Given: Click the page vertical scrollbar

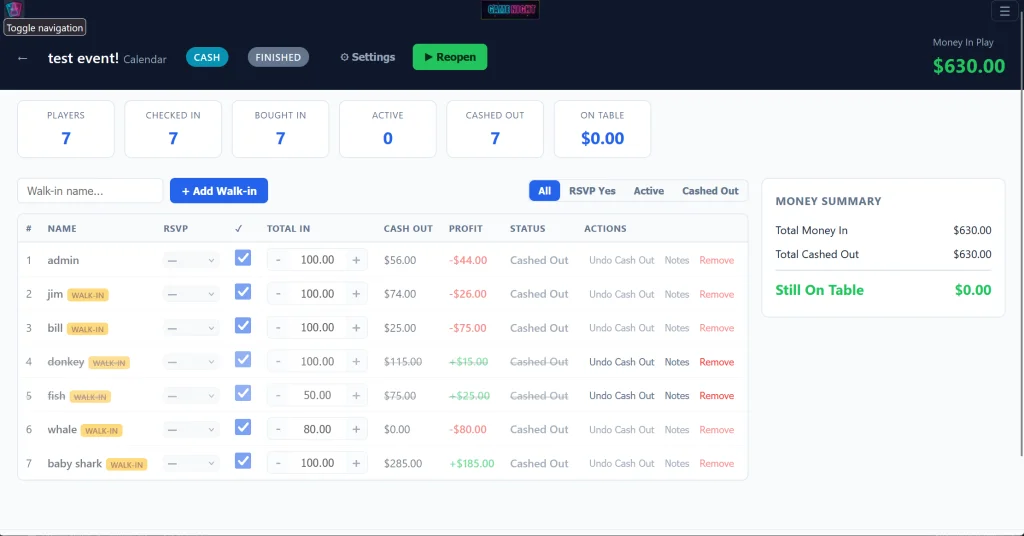Looking at the screenshot, I should tap(1021, 229).
